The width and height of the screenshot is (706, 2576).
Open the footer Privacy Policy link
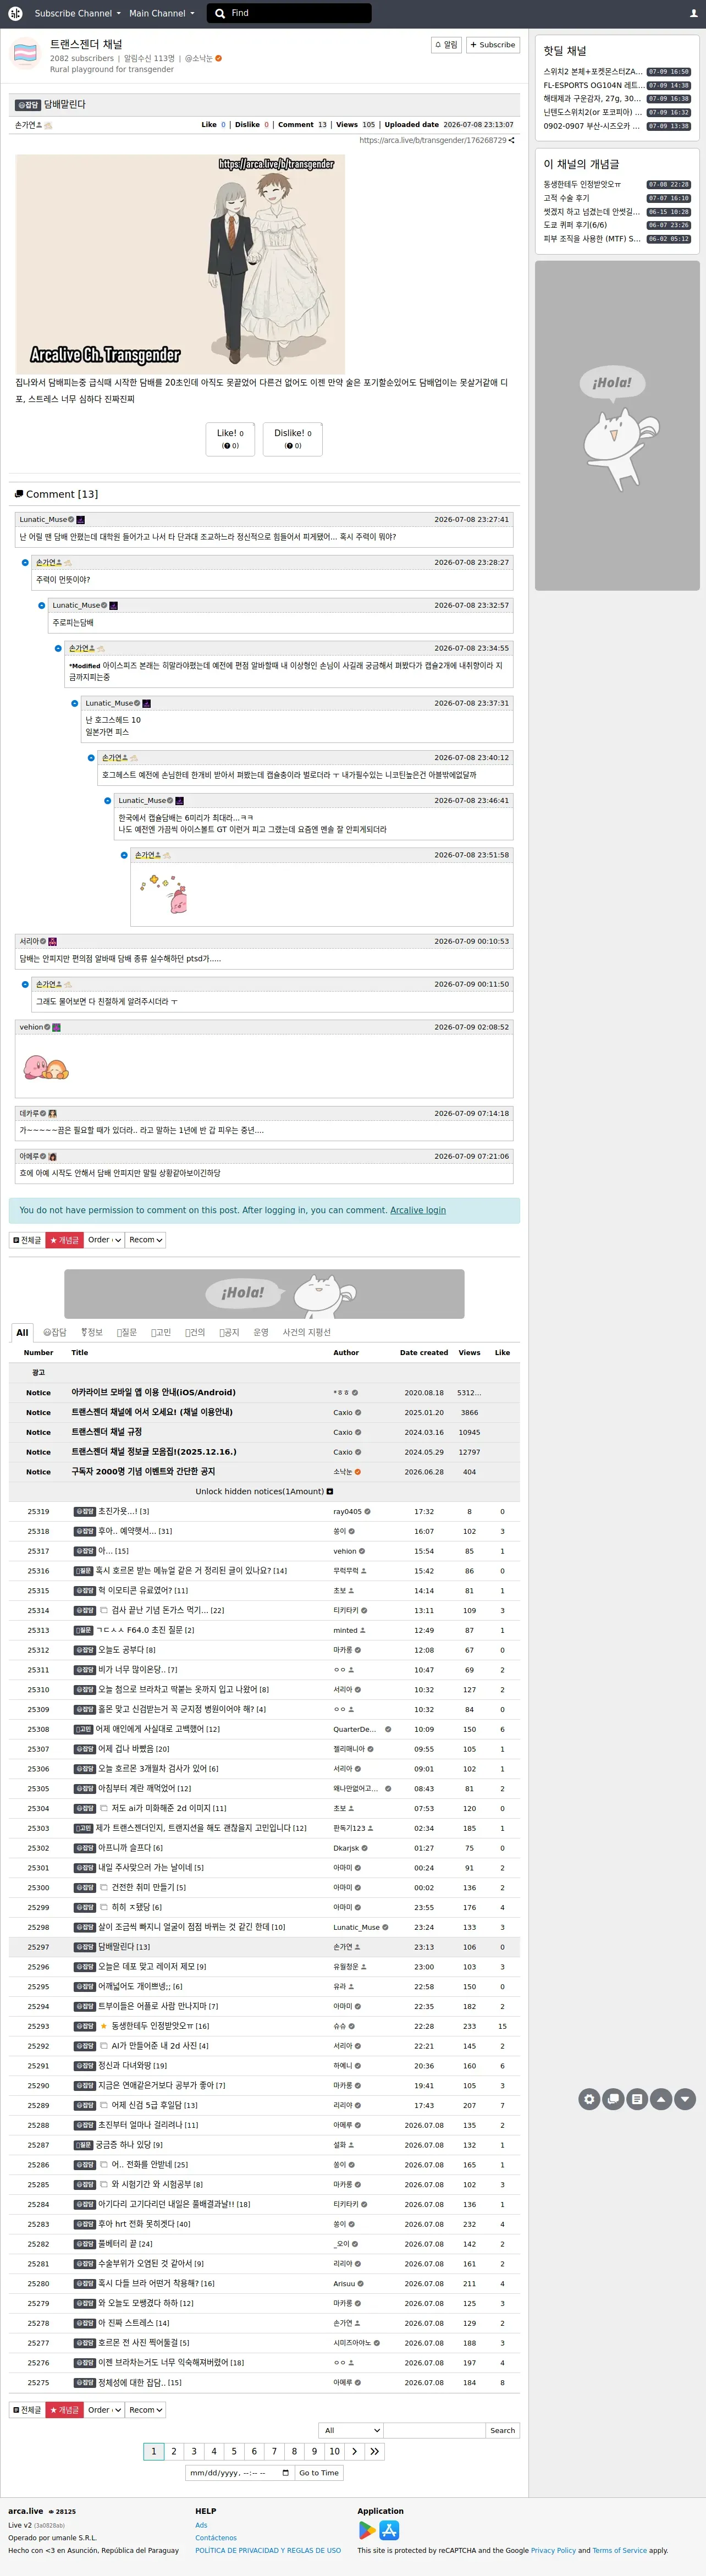pos(553,2550)
